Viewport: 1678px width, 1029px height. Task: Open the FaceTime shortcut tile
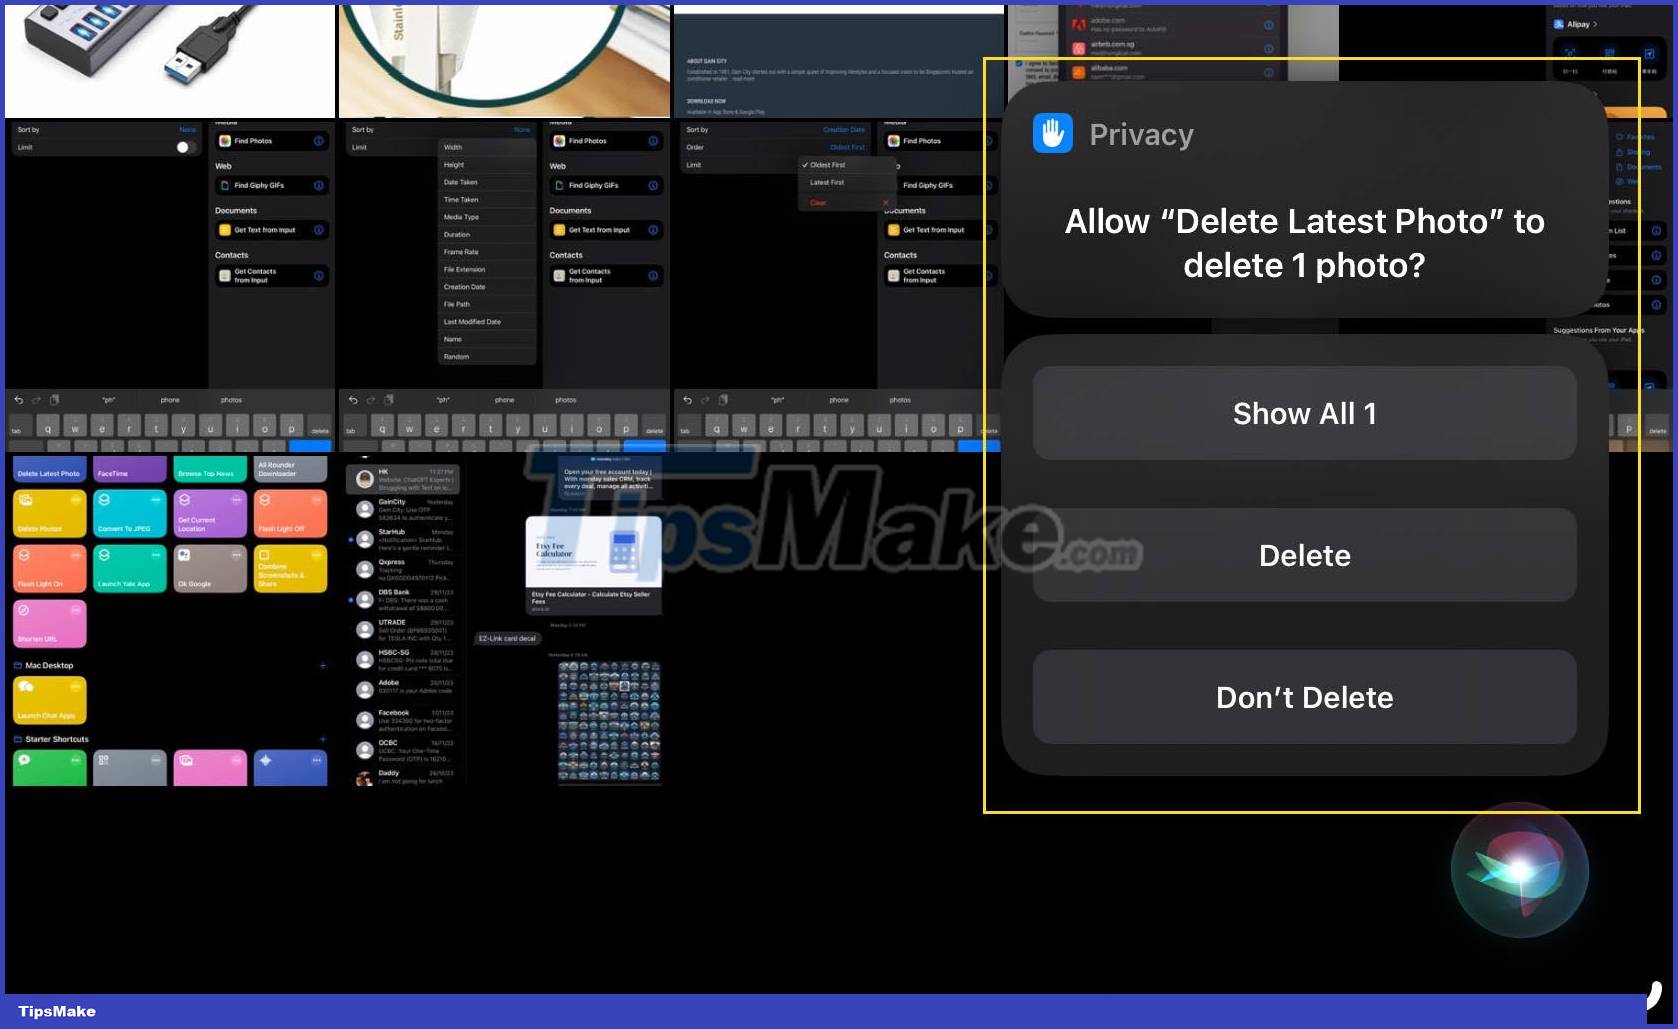point(129,468)
